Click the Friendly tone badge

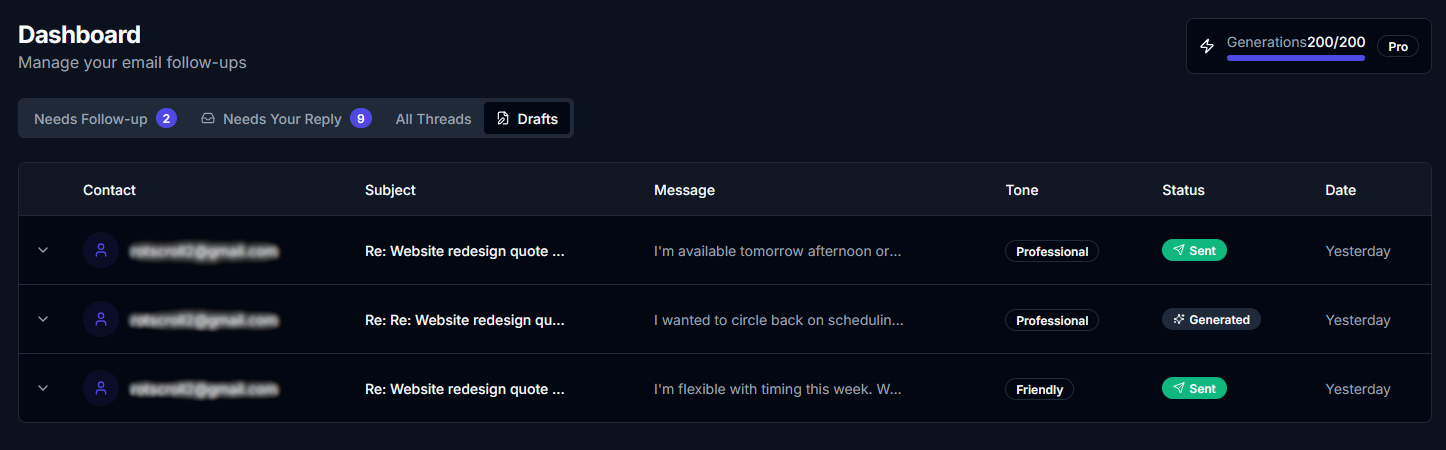[x=1039, y=389]
